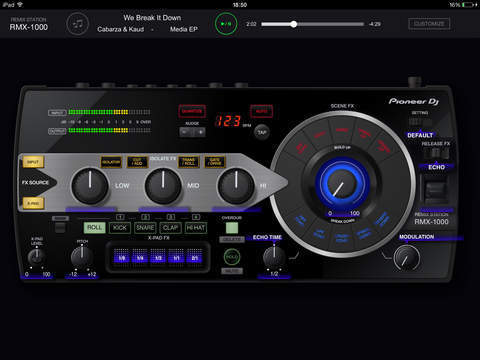480x360 pixels.
Task: Tap the 2/1 beat X-Pad cell
Action: (x=195, y=257)
